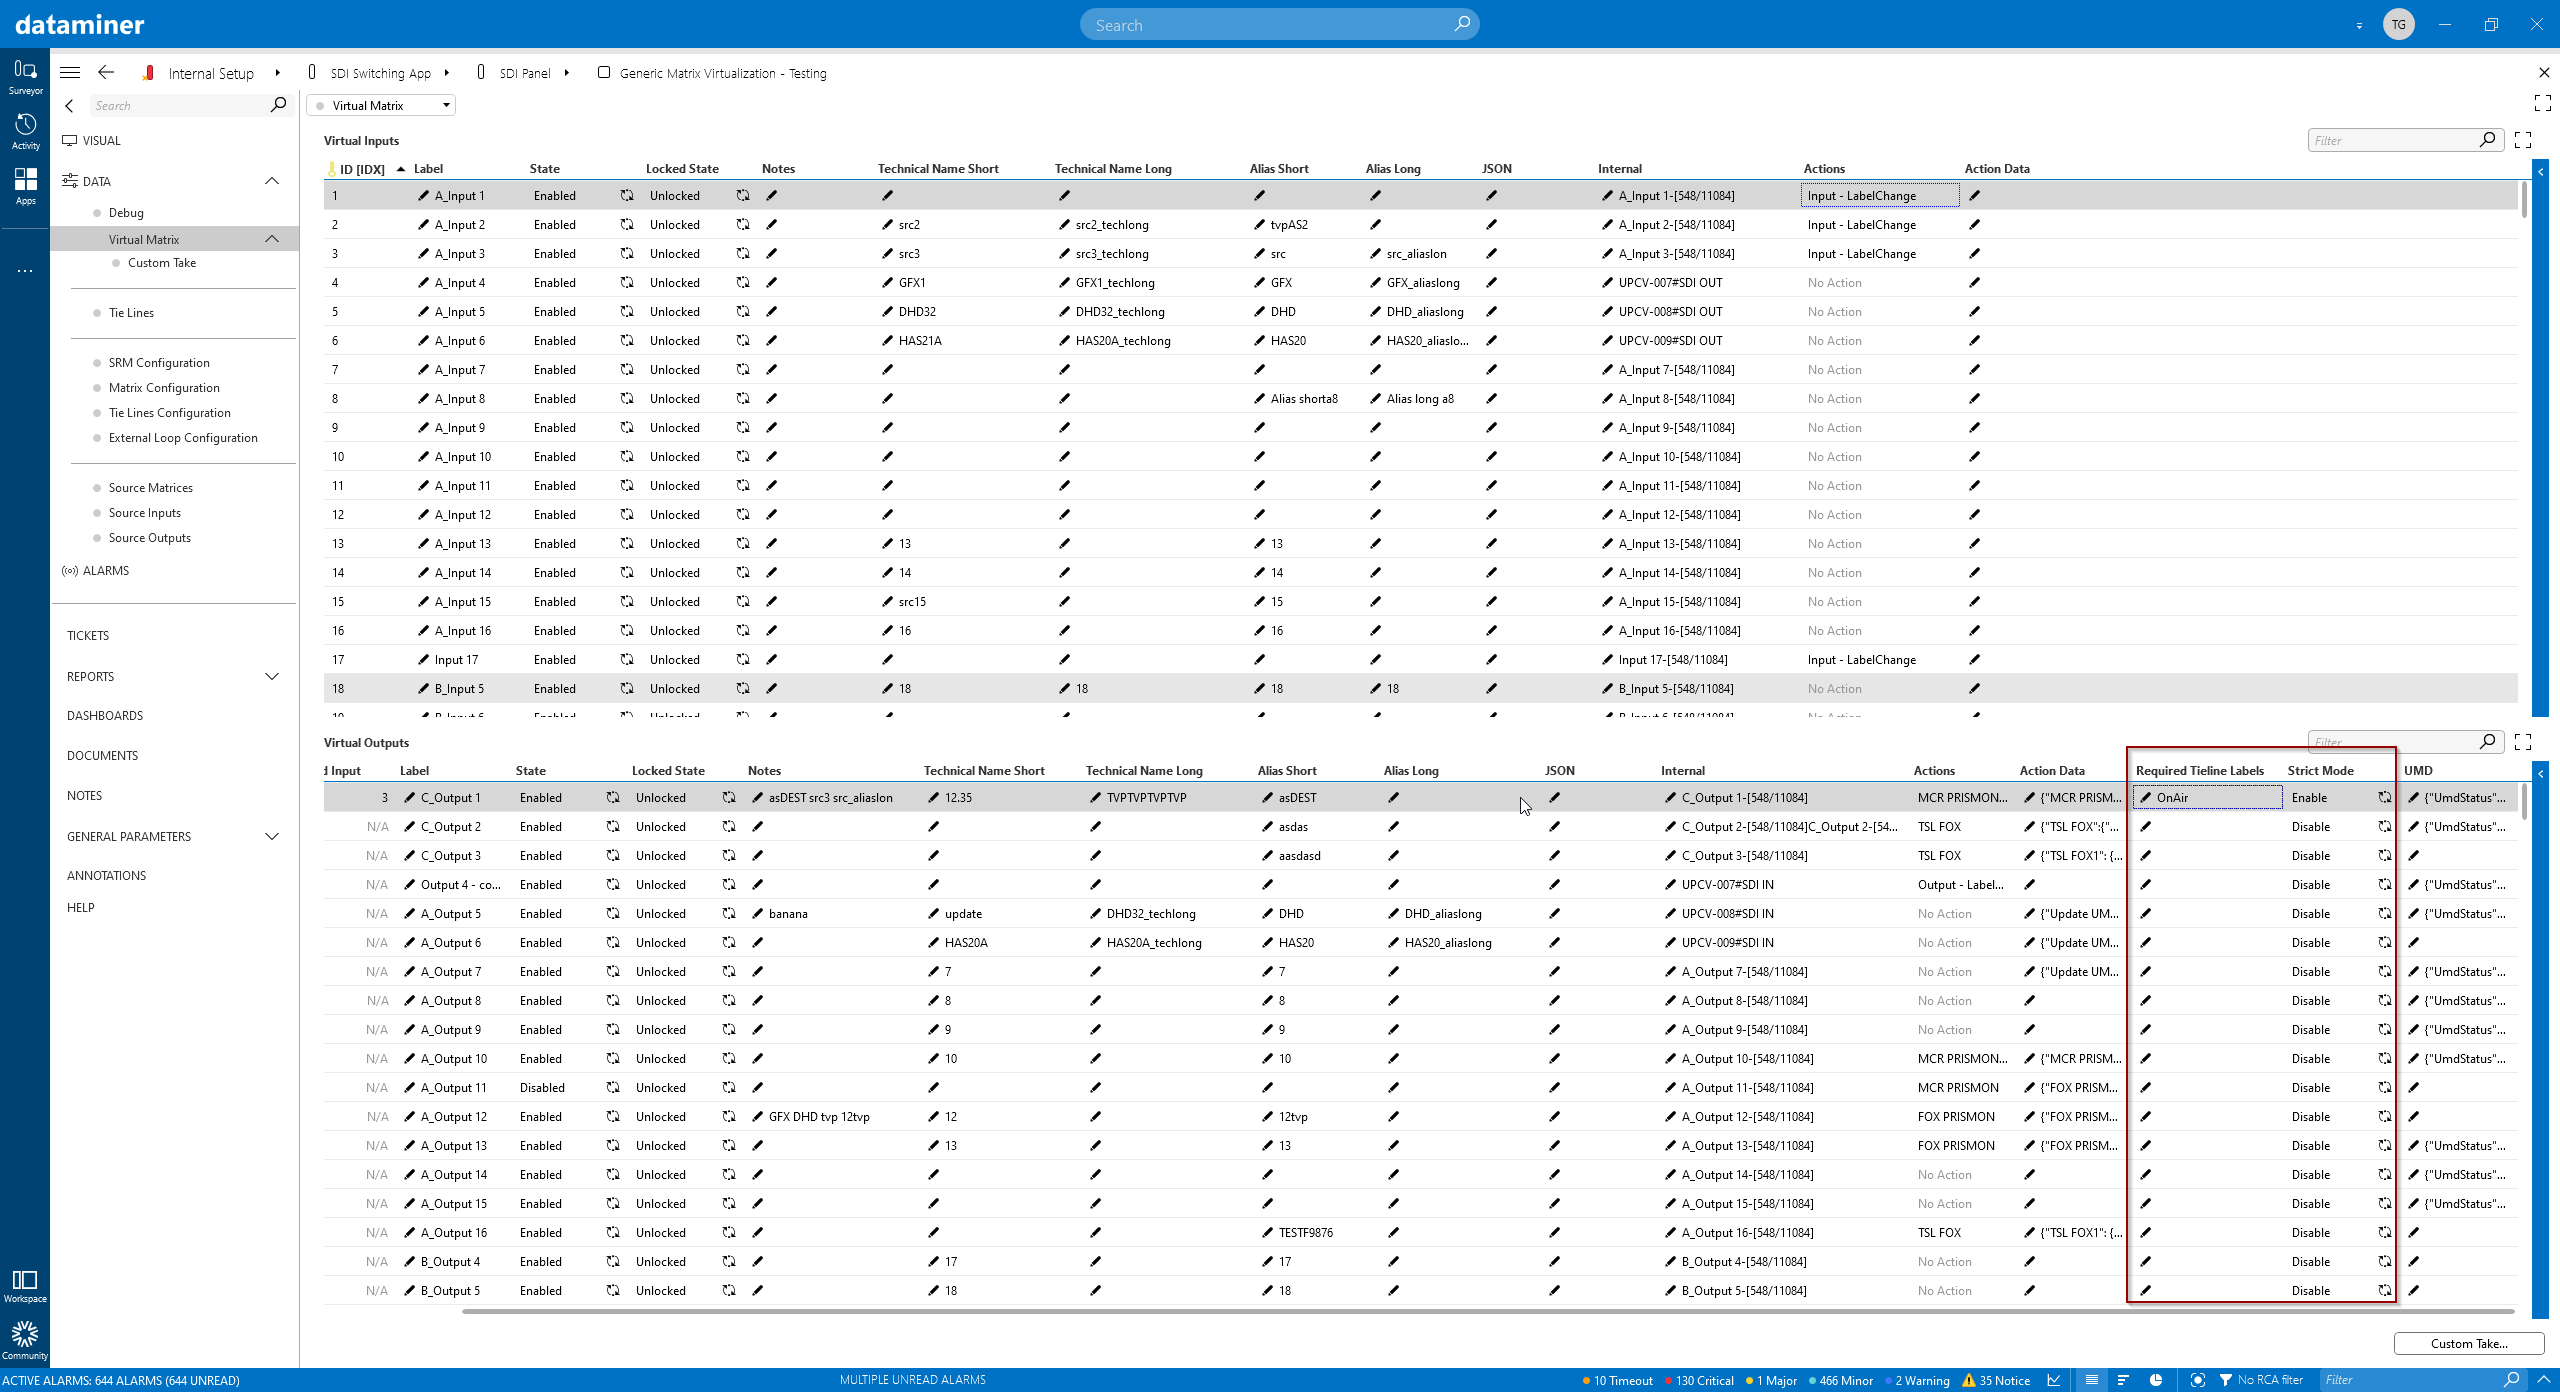The image size is (2560, 1392).
Task: Toggle State of A_Input 1
Action: (627, 196)
